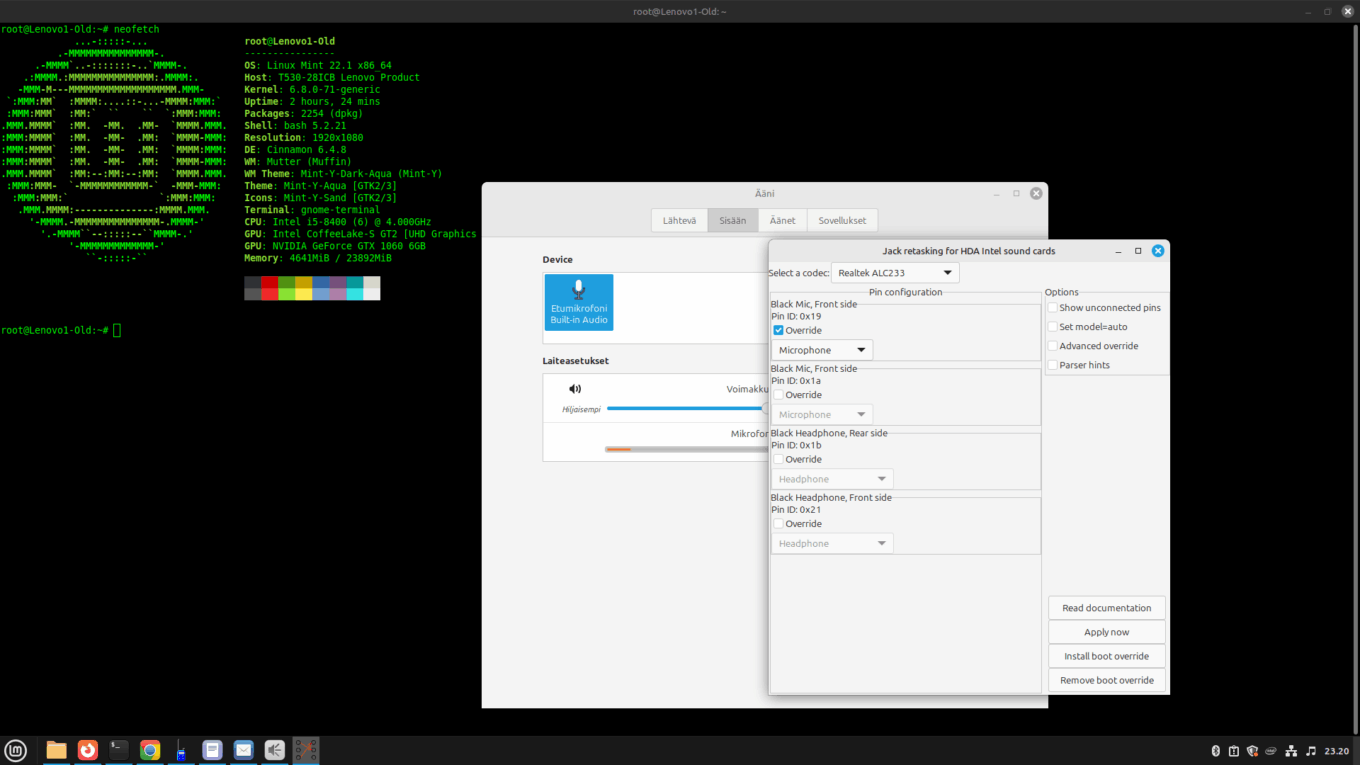Screen dimensions: 1360x765
Task: Enable Override for Pin ID 0x21
Action: coord(778,524)
